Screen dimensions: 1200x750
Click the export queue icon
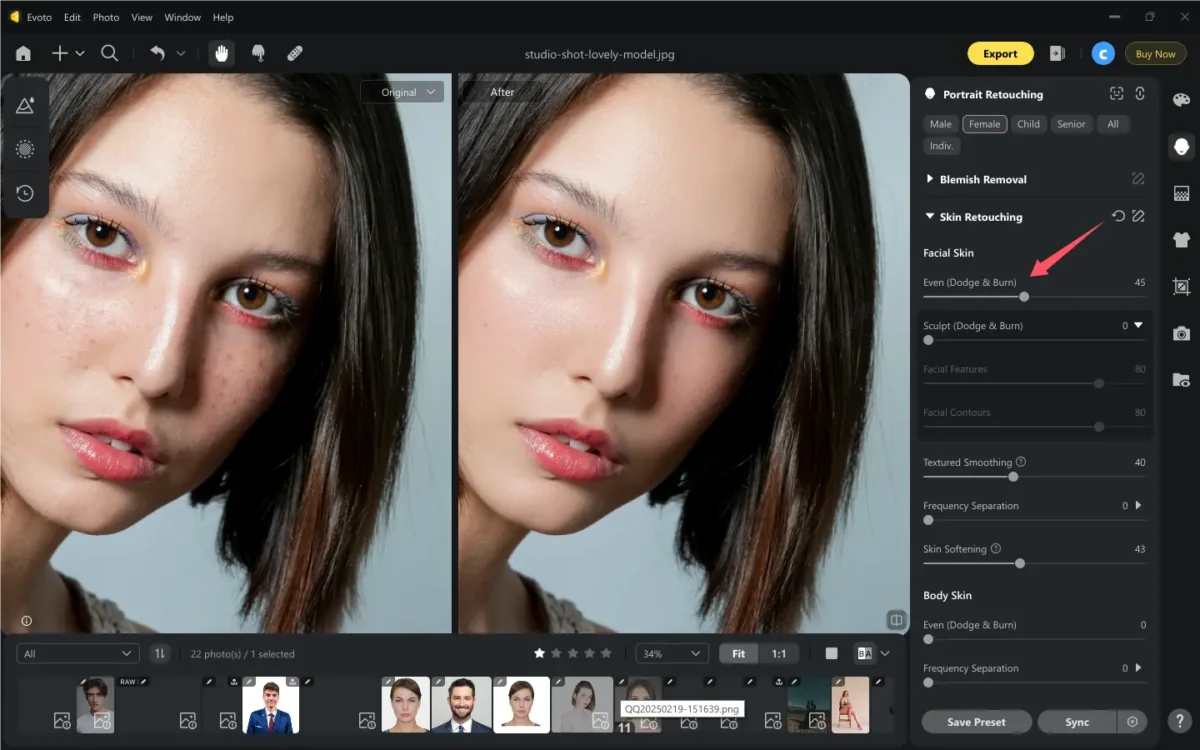pos(1056,54)
